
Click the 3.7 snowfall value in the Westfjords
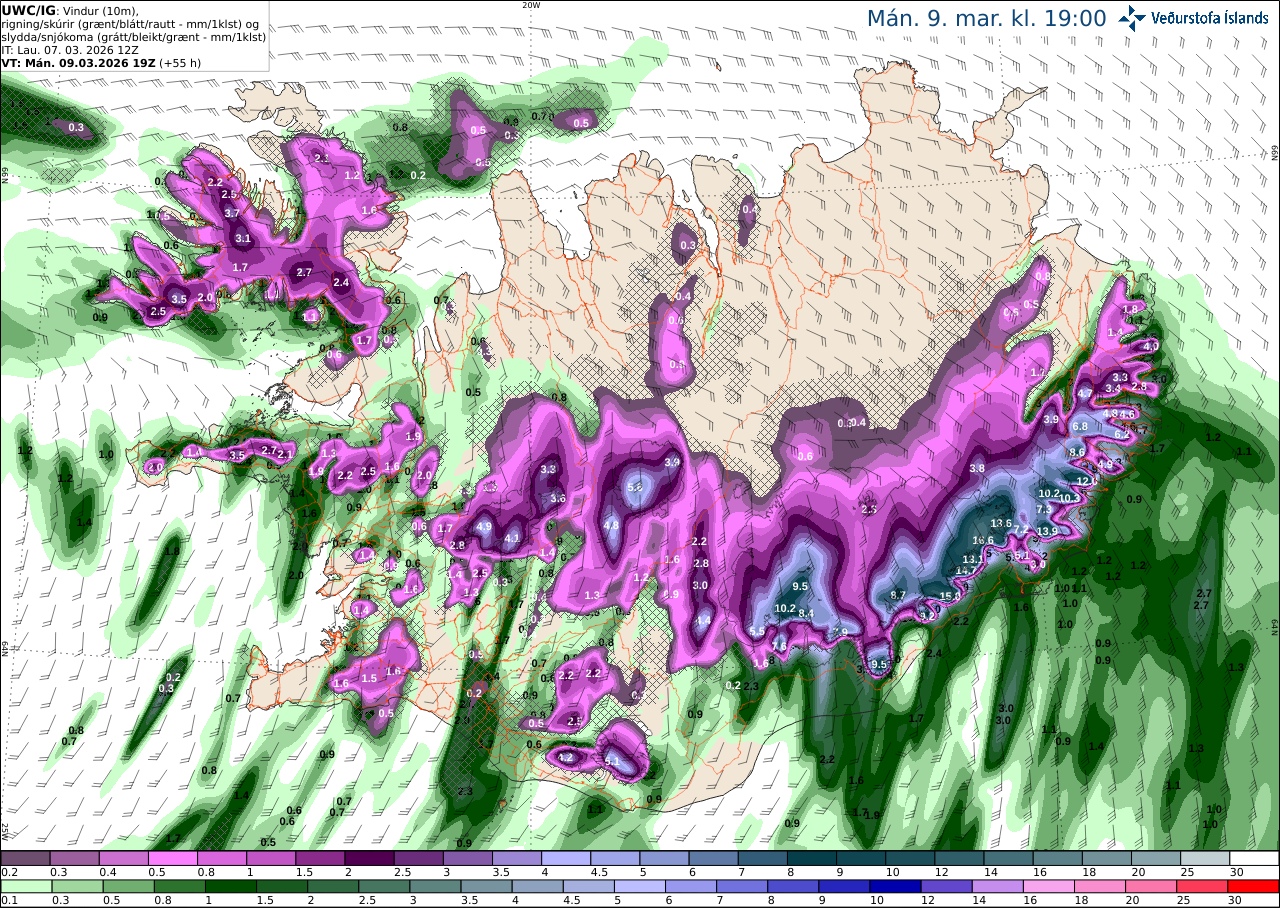pyautogui.click(x=232, y=214)
